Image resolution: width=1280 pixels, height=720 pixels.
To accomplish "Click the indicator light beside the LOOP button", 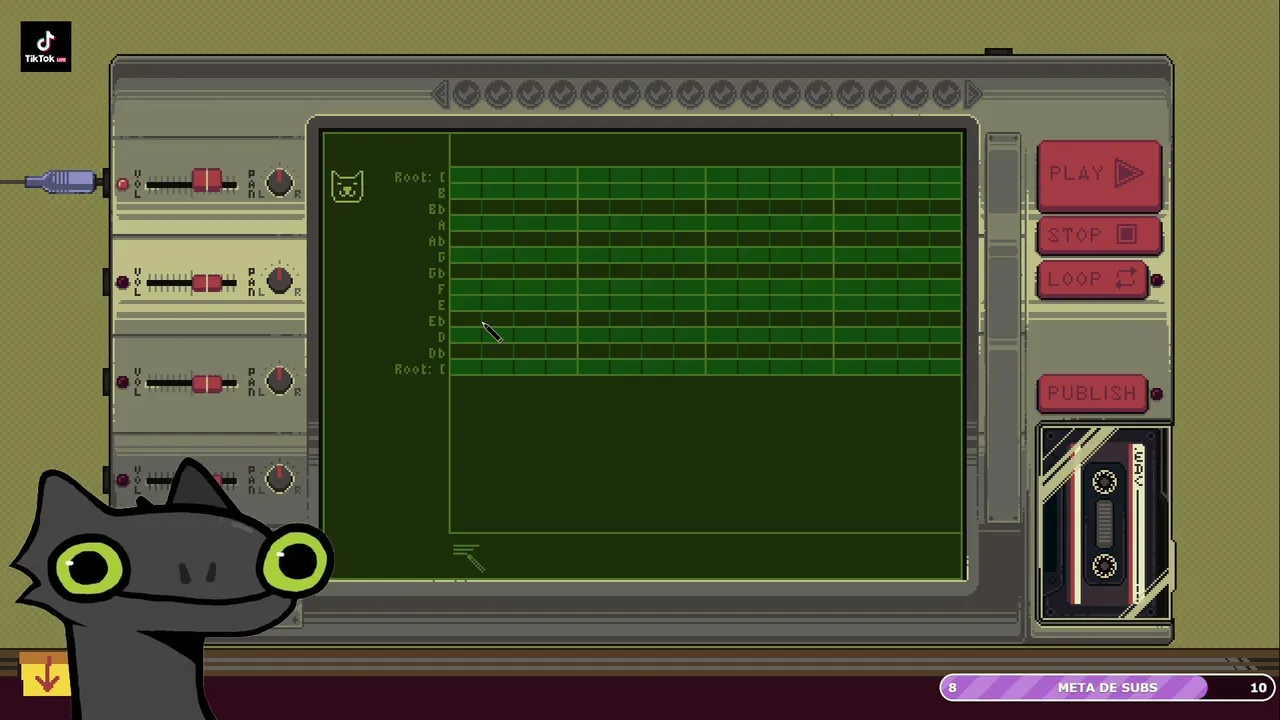I will 1157,280.
